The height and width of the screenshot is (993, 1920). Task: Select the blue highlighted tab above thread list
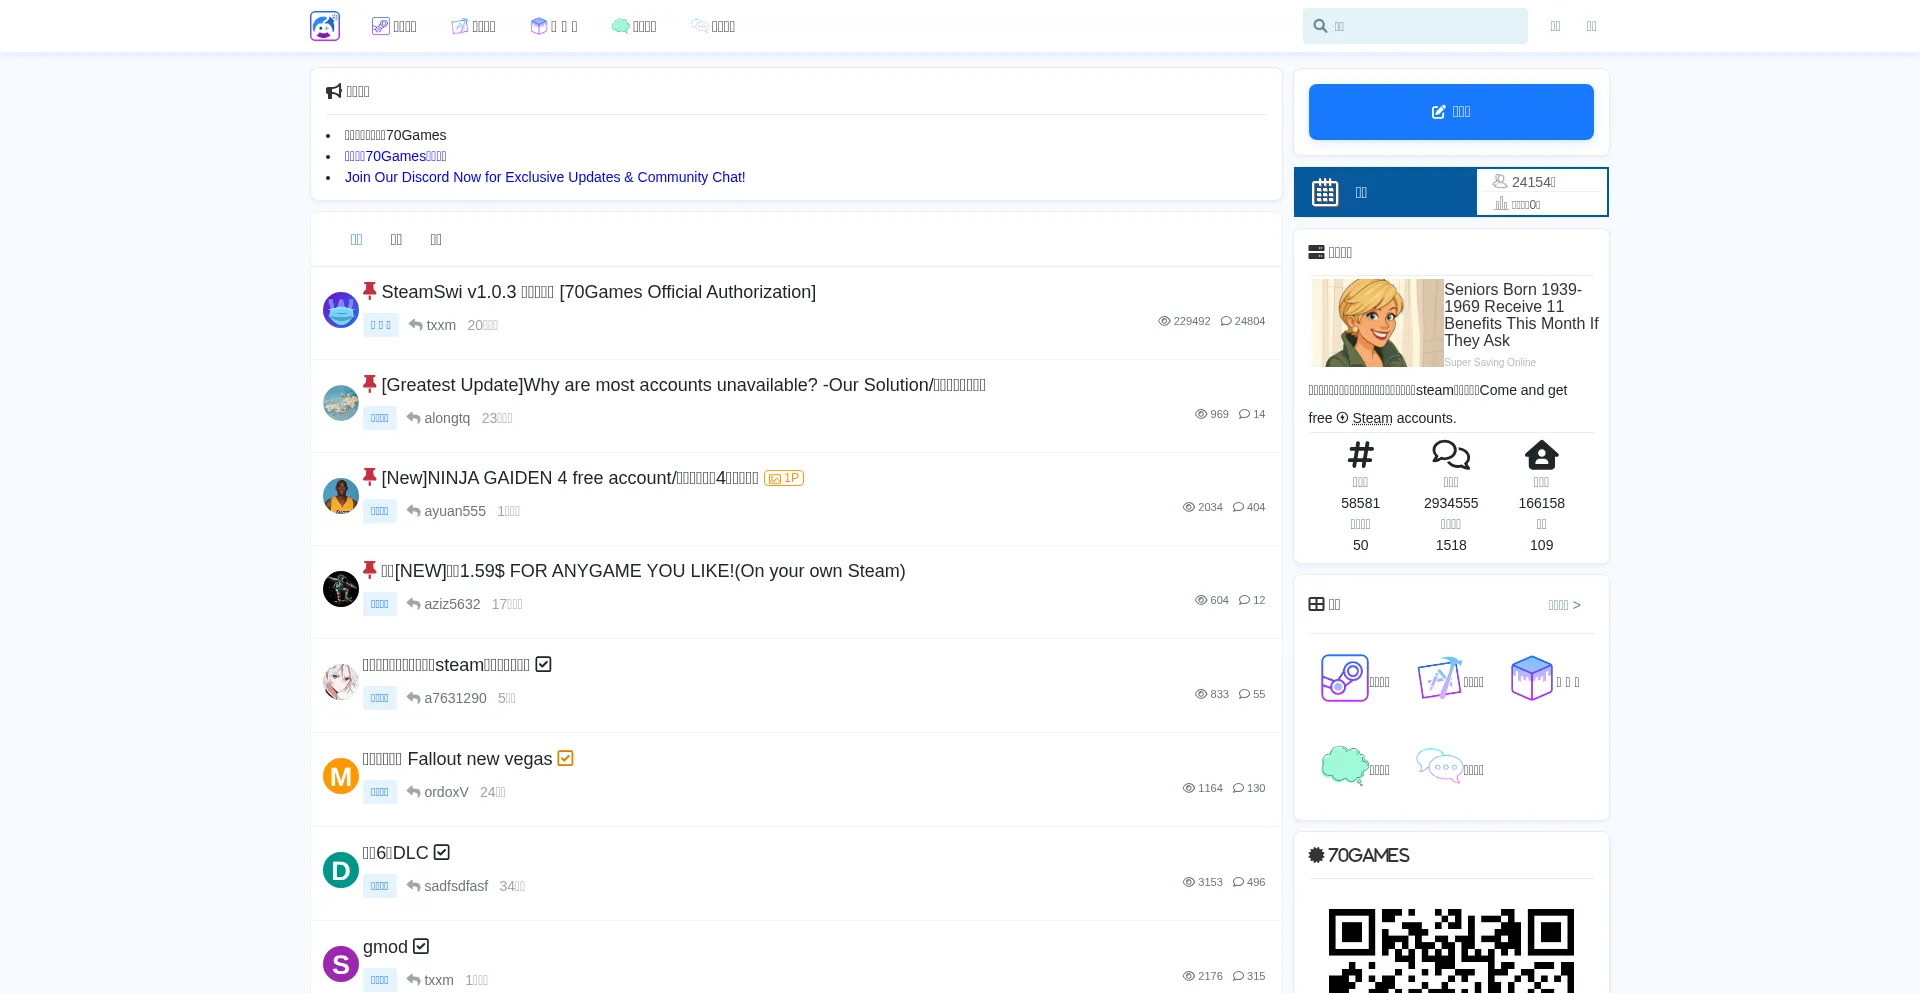click(x=356, y=239)
